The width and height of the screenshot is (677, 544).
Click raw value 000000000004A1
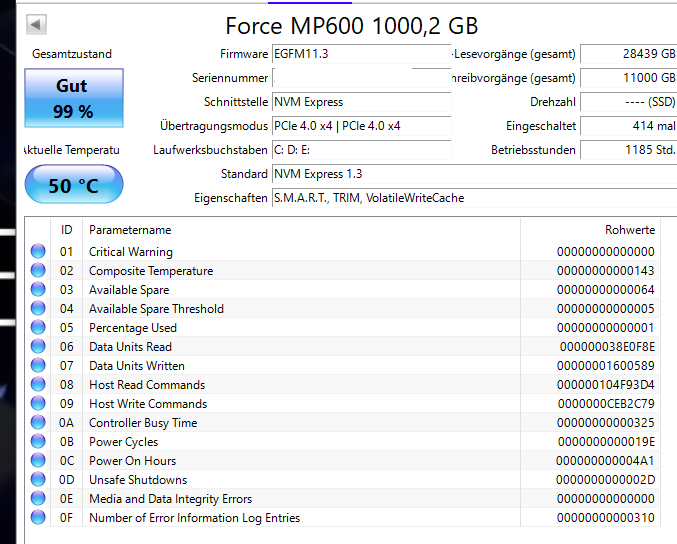coord(605,461)
